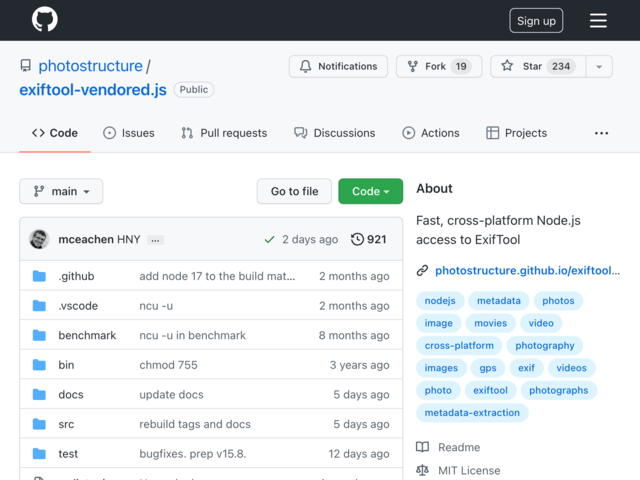This screenshot has height=480, width=640.
Task: Open the docs folder icon
Action: [x=39, y=395]
